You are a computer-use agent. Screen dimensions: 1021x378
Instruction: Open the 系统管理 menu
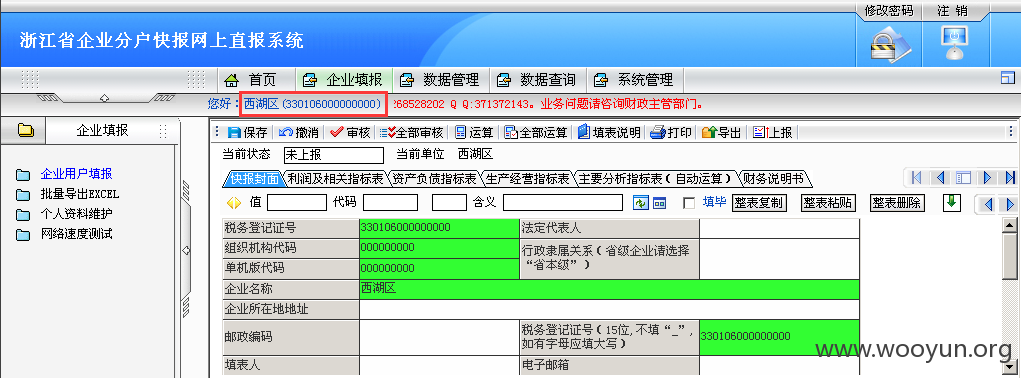pos(634,81)
